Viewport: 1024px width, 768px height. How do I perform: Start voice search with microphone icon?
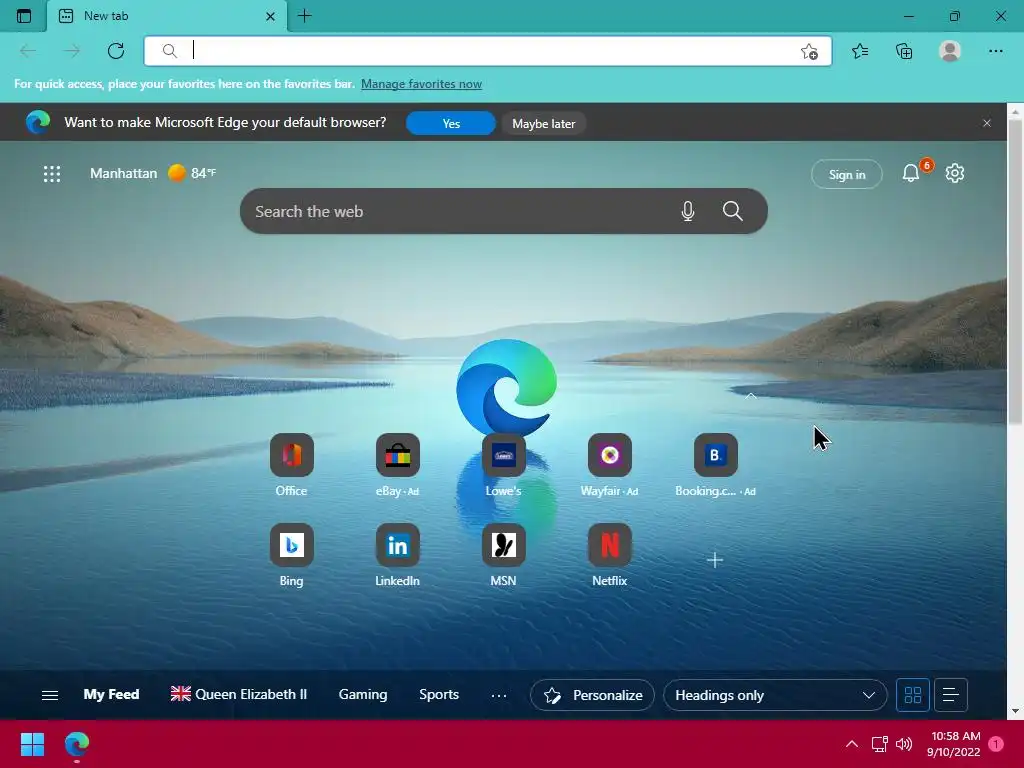point(688,211)
